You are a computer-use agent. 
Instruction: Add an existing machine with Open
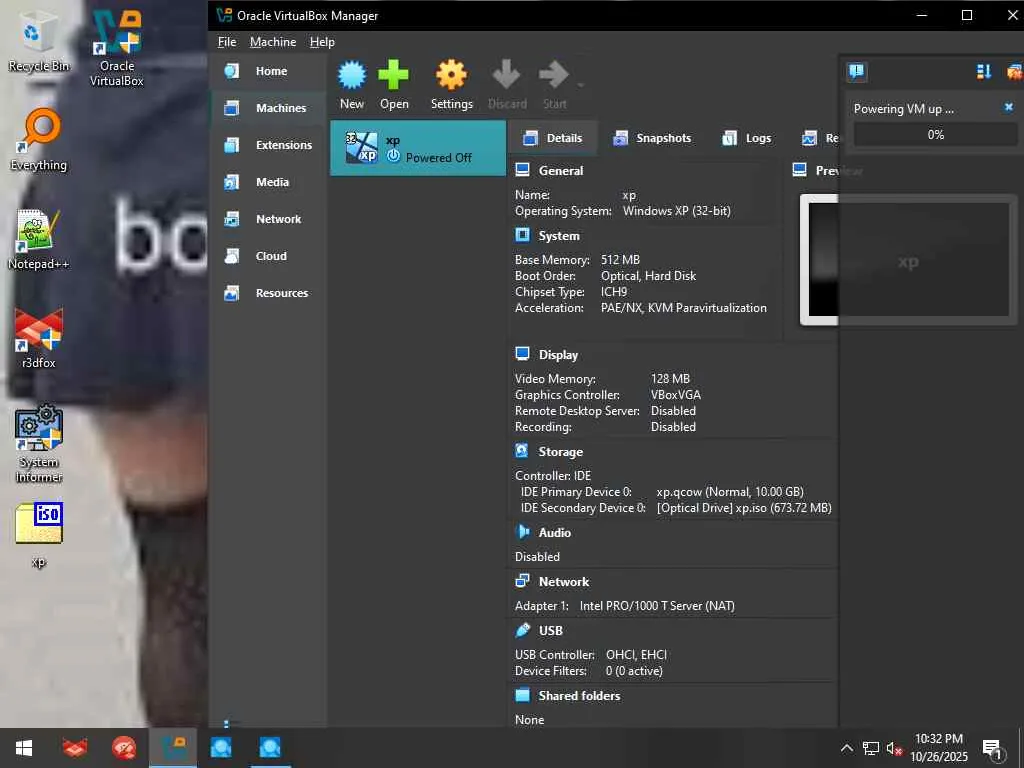394,85
